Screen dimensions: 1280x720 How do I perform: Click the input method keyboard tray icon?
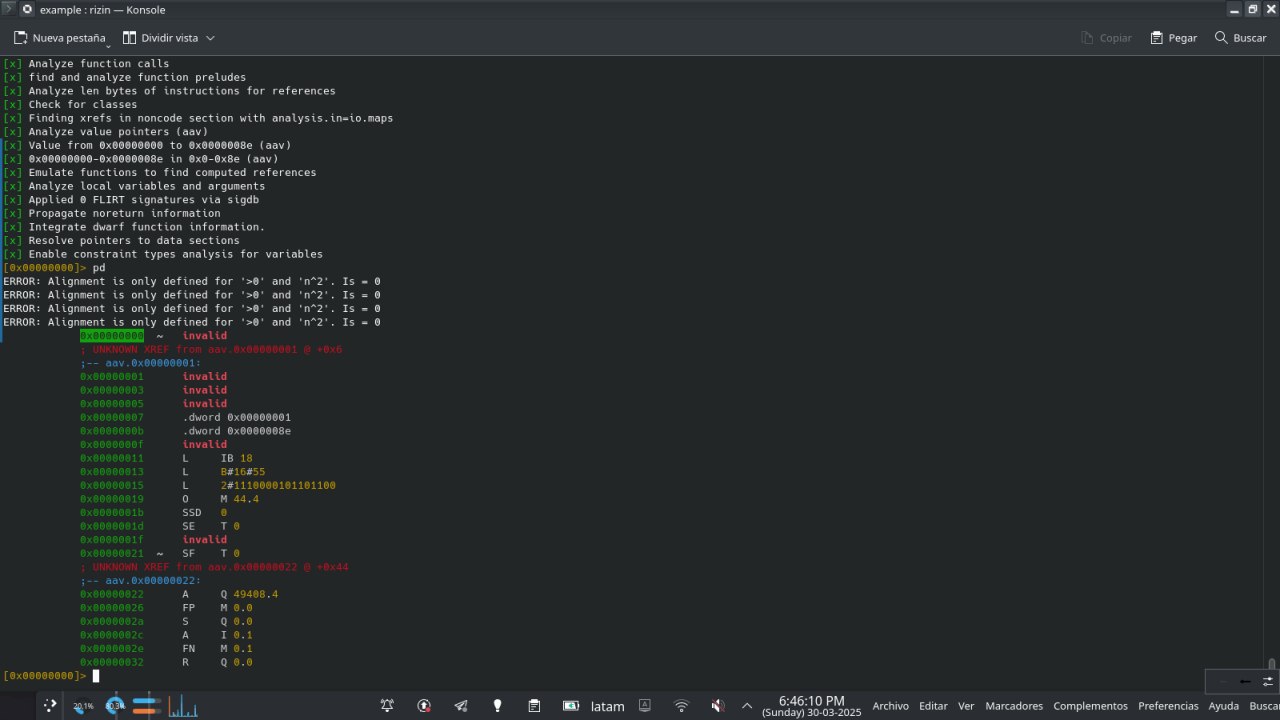[x=645, y=706]
